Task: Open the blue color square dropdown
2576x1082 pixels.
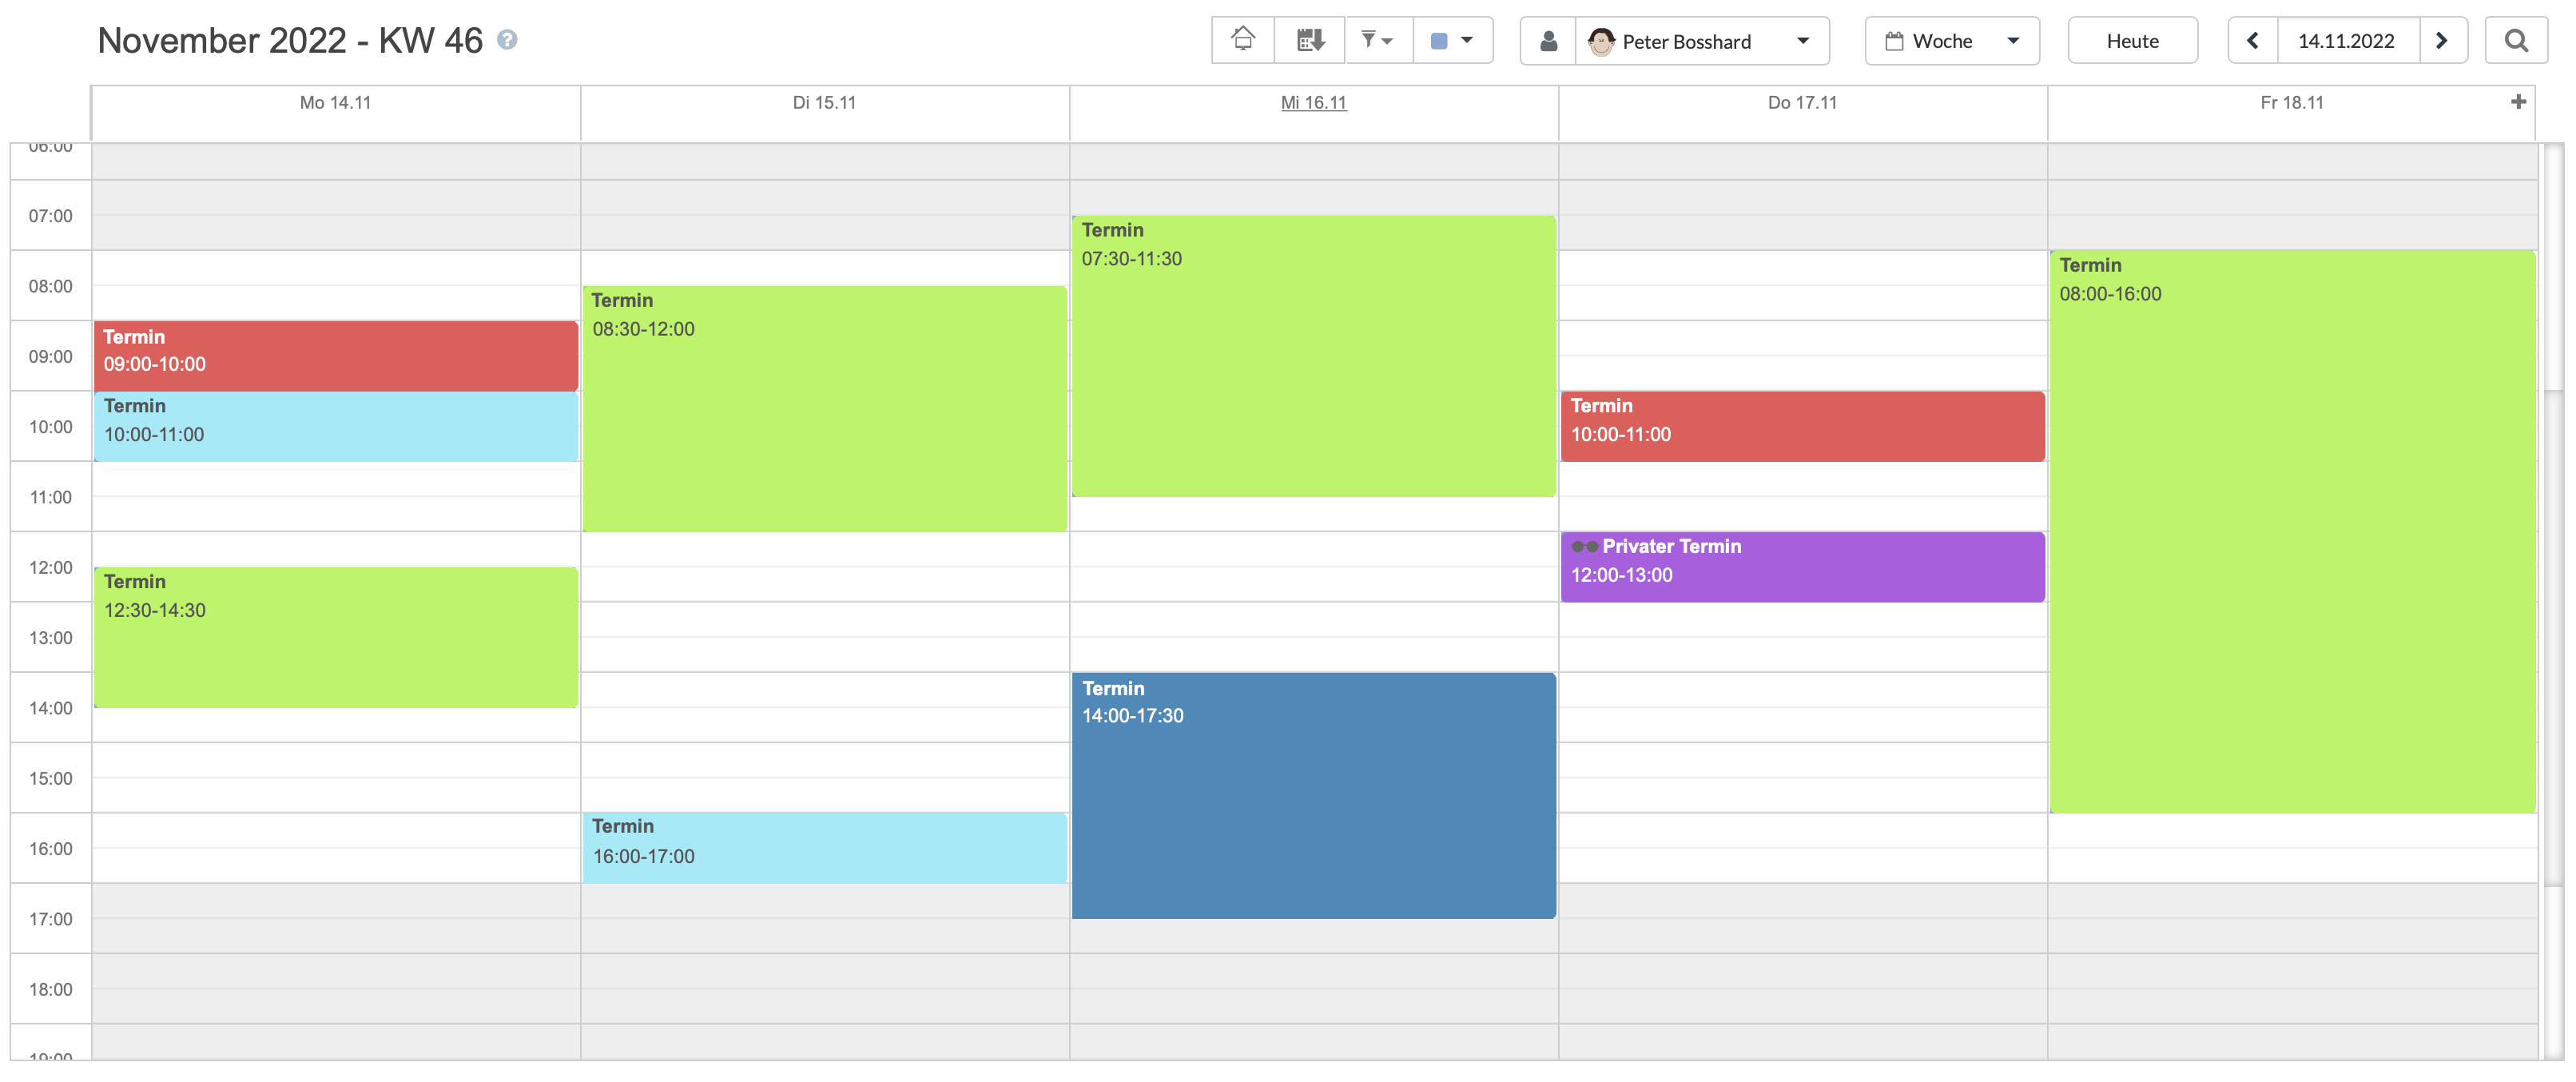Action: 1452,40
